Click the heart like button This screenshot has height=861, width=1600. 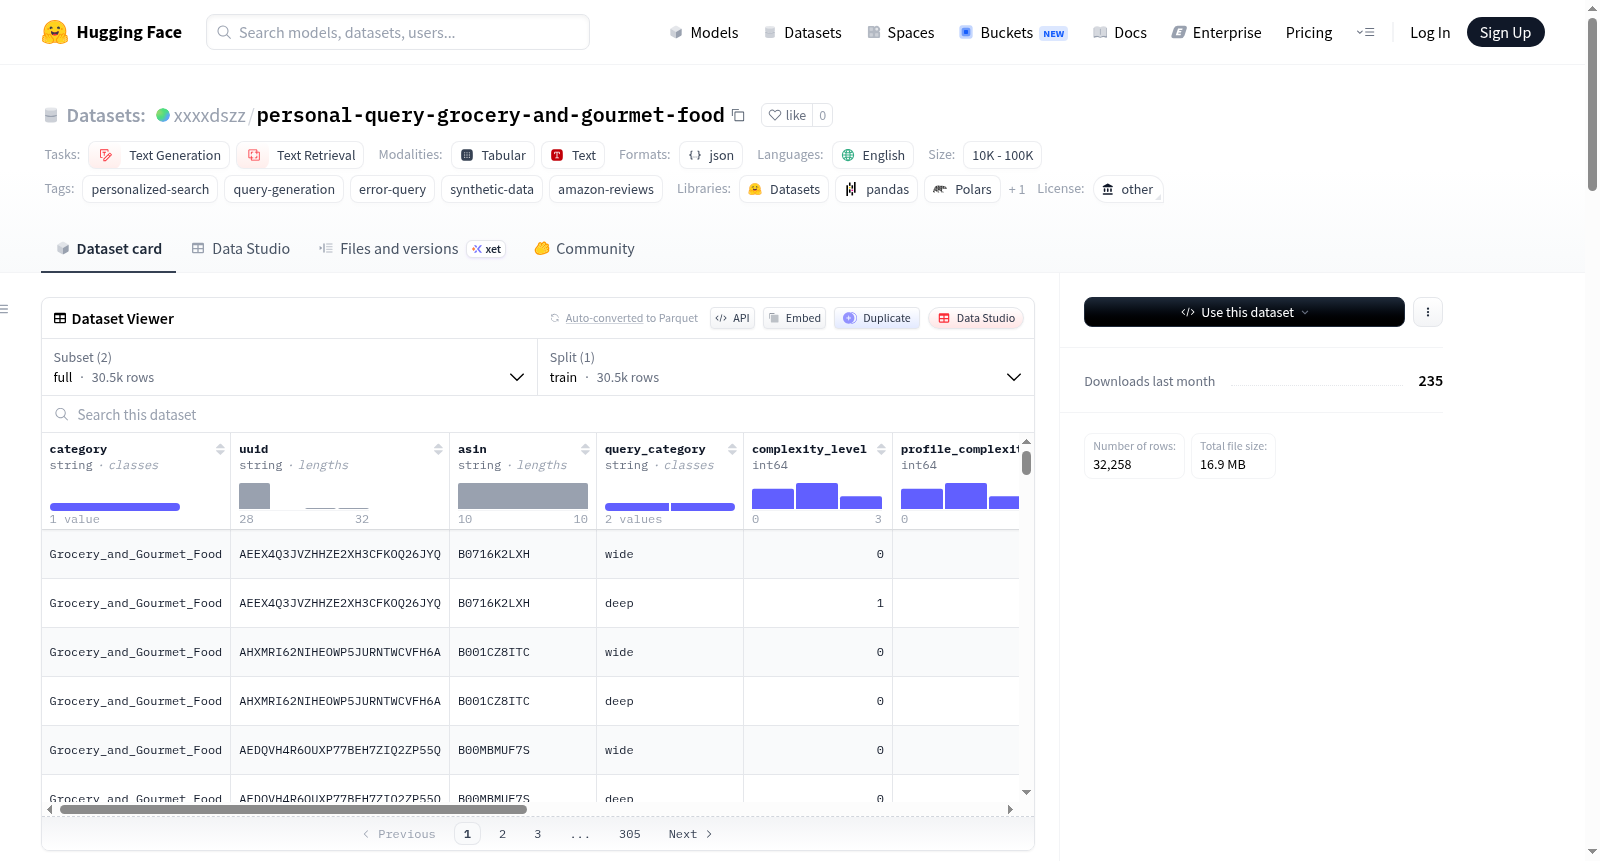tap(787, 115)
